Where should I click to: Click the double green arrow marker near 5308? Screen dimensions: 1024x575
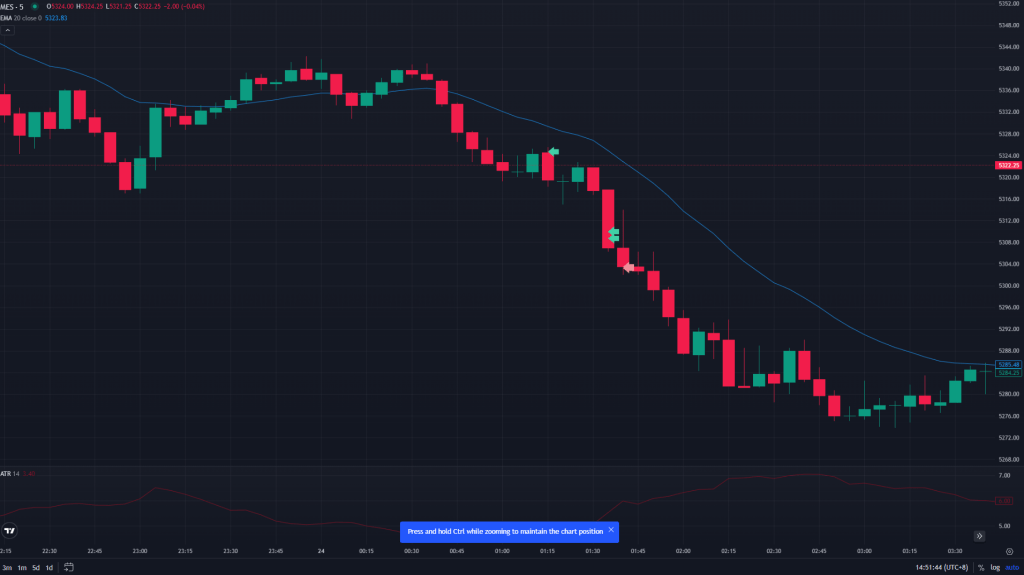point(614,236)
